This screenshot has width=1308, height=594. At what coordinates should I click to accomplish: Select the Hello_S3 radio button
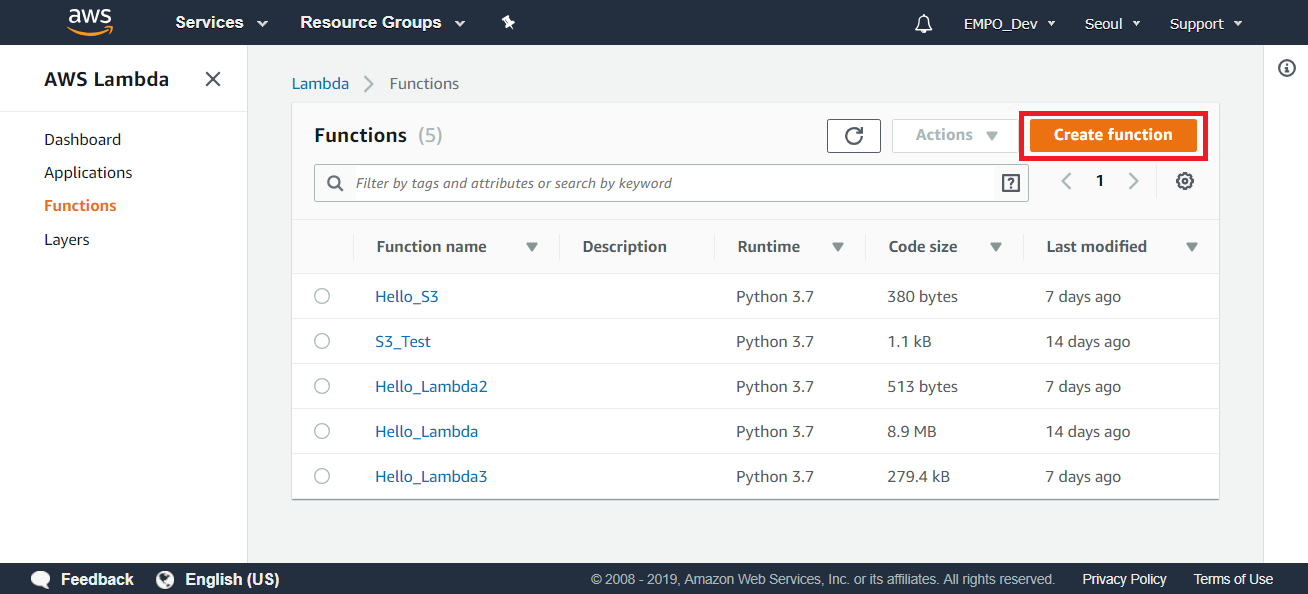[x=322, y=296]
